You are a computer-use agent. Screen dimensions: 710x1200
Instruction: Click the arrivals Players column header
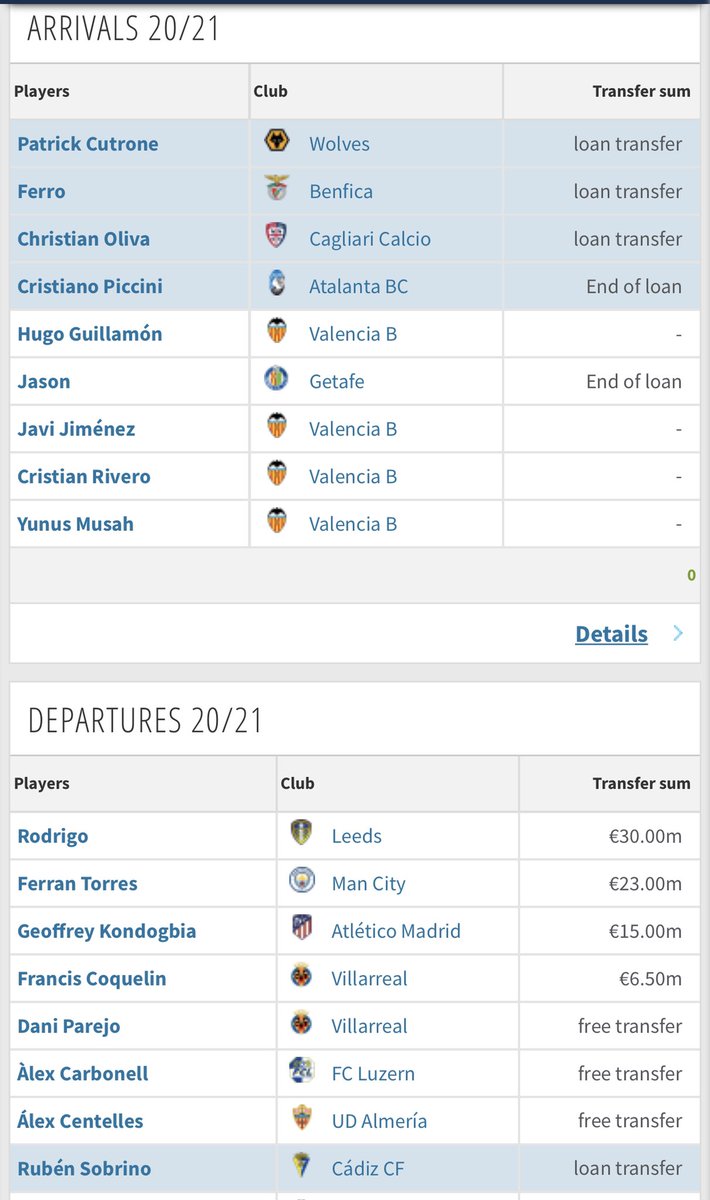42,91
